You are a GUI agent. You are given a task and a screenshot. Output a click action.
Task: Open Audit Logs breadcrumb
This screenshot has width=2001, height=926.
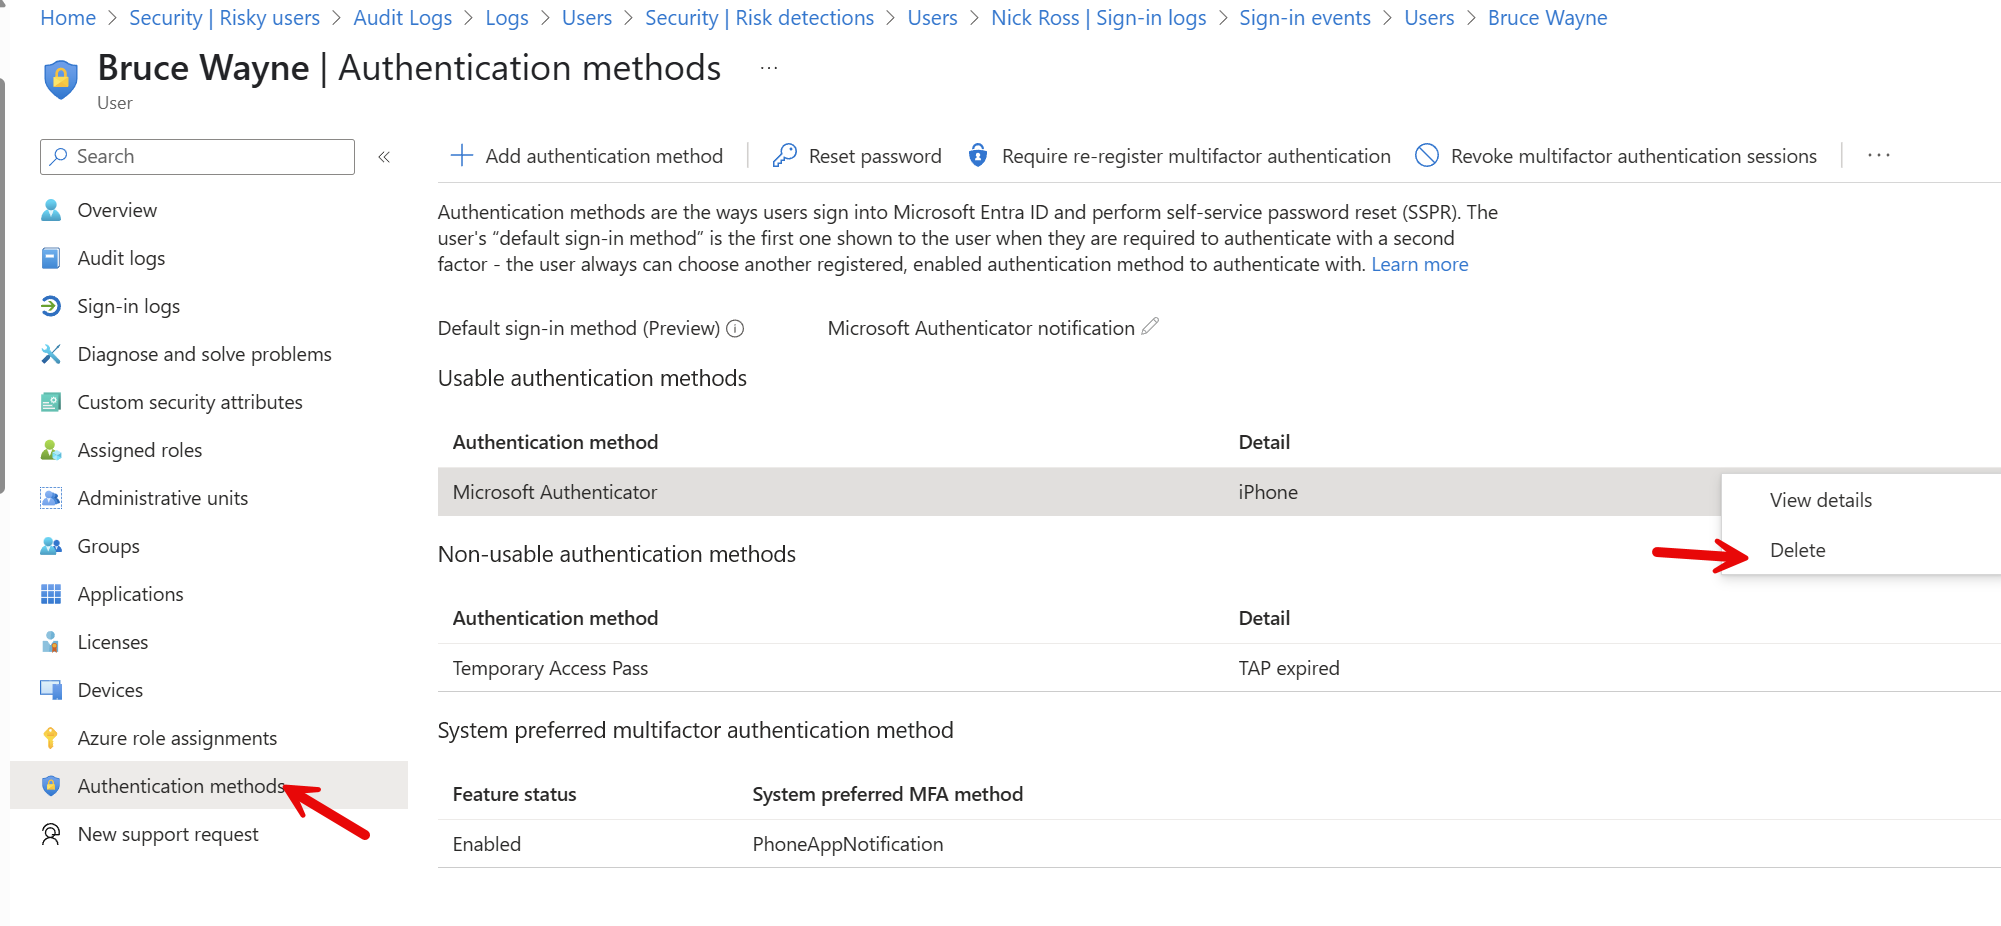pyautogui.click(x=402, y=18)
